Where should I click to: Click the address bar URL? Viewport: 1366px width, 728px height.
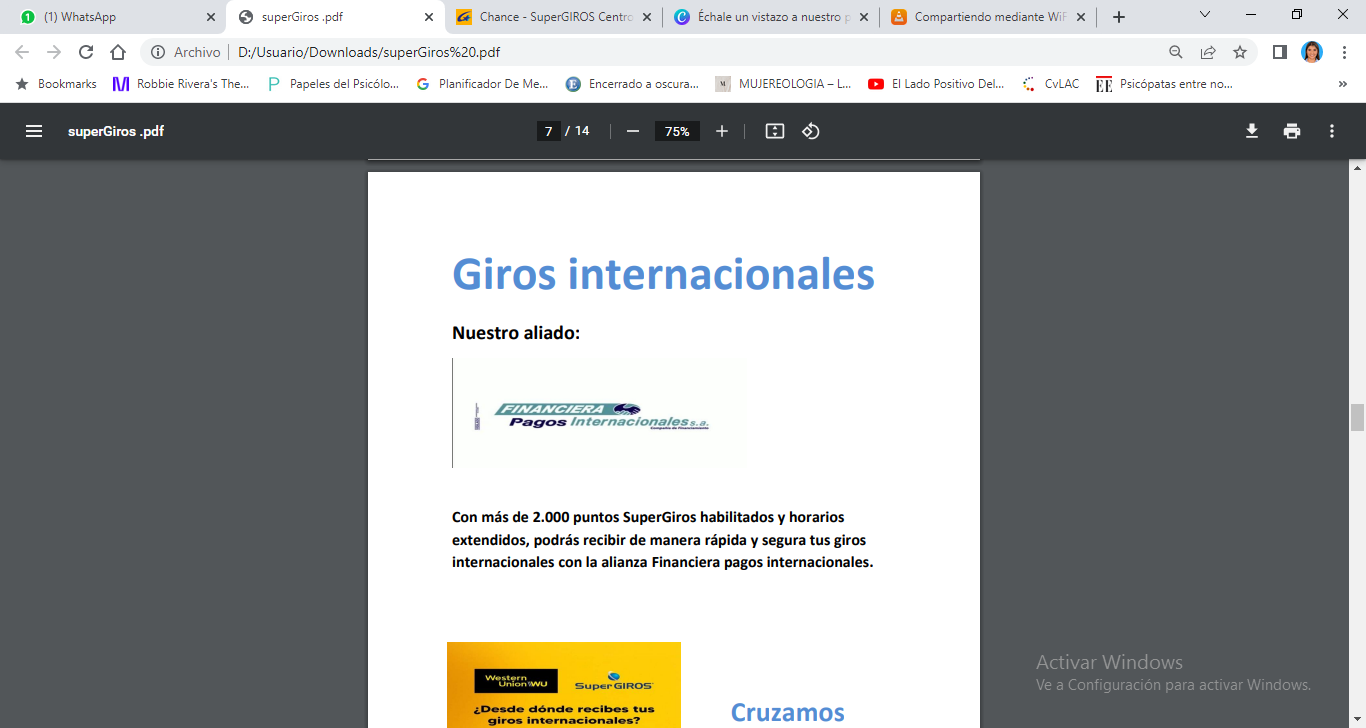[x=369, y=52]
